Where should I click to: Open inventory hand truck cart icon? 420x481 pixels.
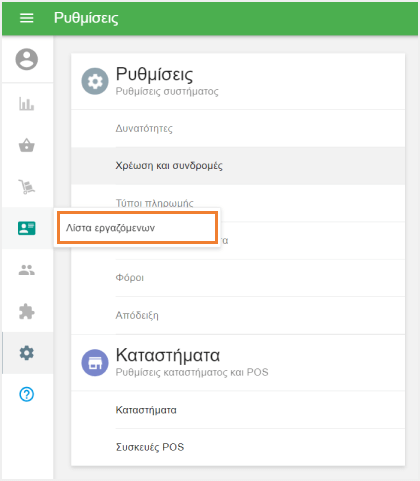pyautogui.click(x=27, y=187)
